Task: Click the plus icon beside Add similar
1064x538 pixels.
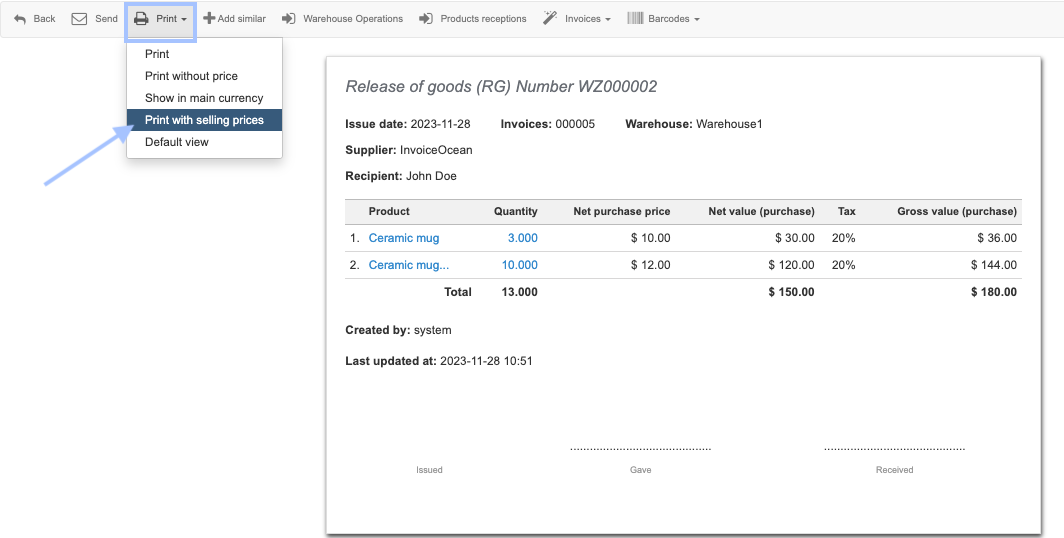Action: (x=209, y=19)
